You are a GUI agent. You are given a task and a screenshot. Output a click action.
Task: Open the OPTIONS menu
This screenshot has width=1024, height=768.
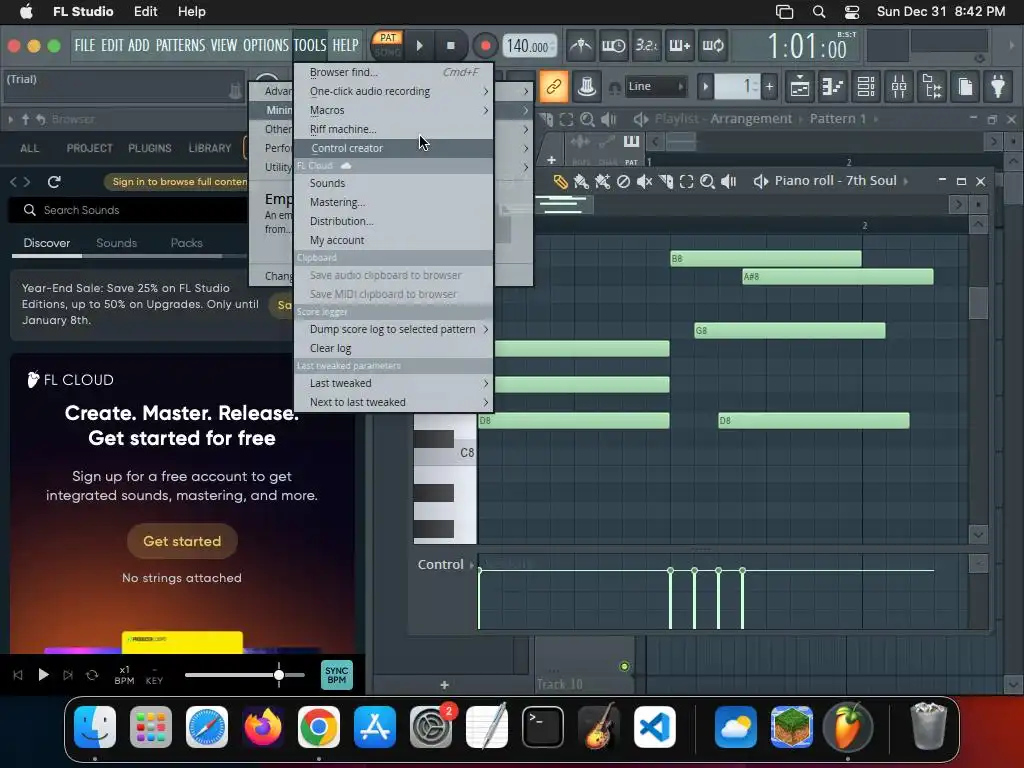(265, 45)
